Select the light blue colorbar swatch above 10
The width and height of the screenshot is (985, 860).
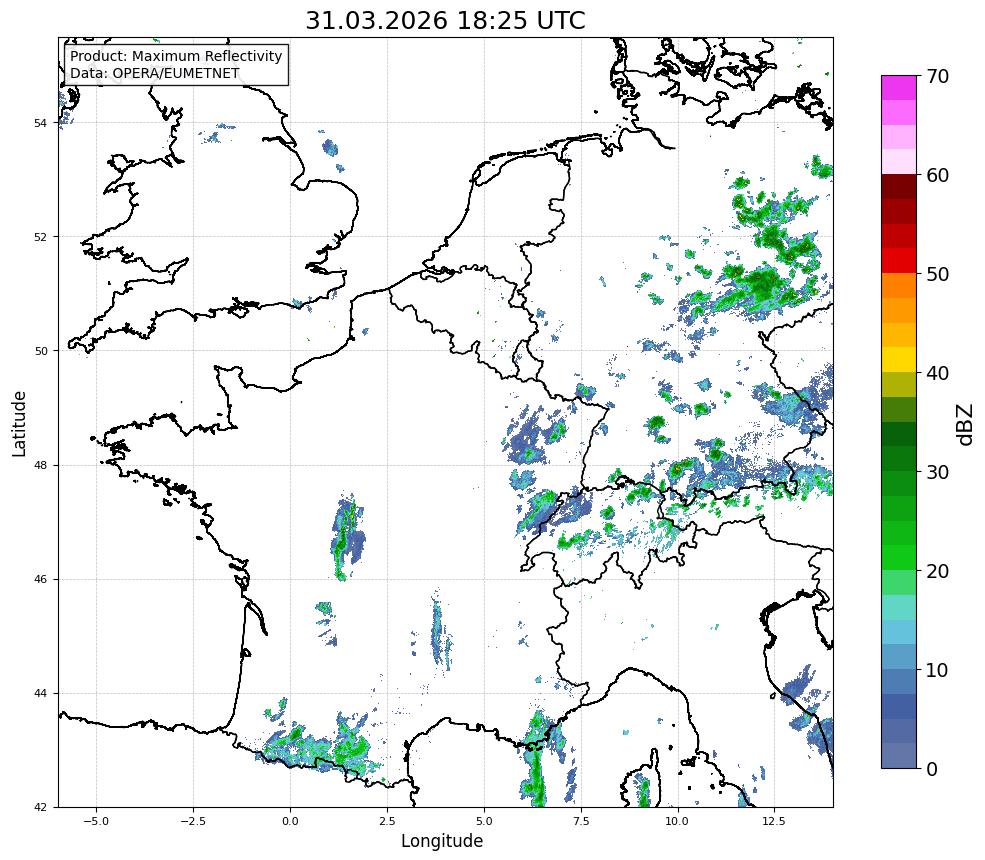899,632
